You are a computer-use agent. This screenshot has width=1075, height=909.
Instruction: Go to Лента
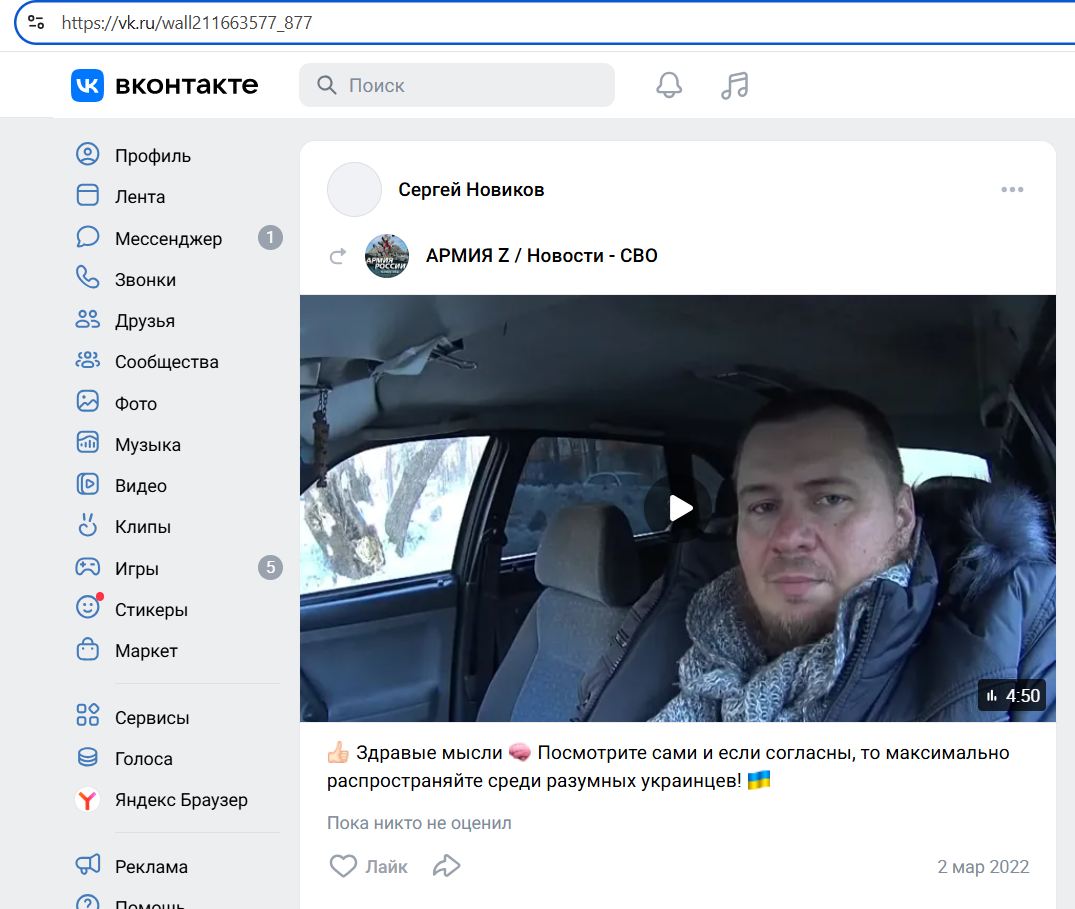[140, 197]
